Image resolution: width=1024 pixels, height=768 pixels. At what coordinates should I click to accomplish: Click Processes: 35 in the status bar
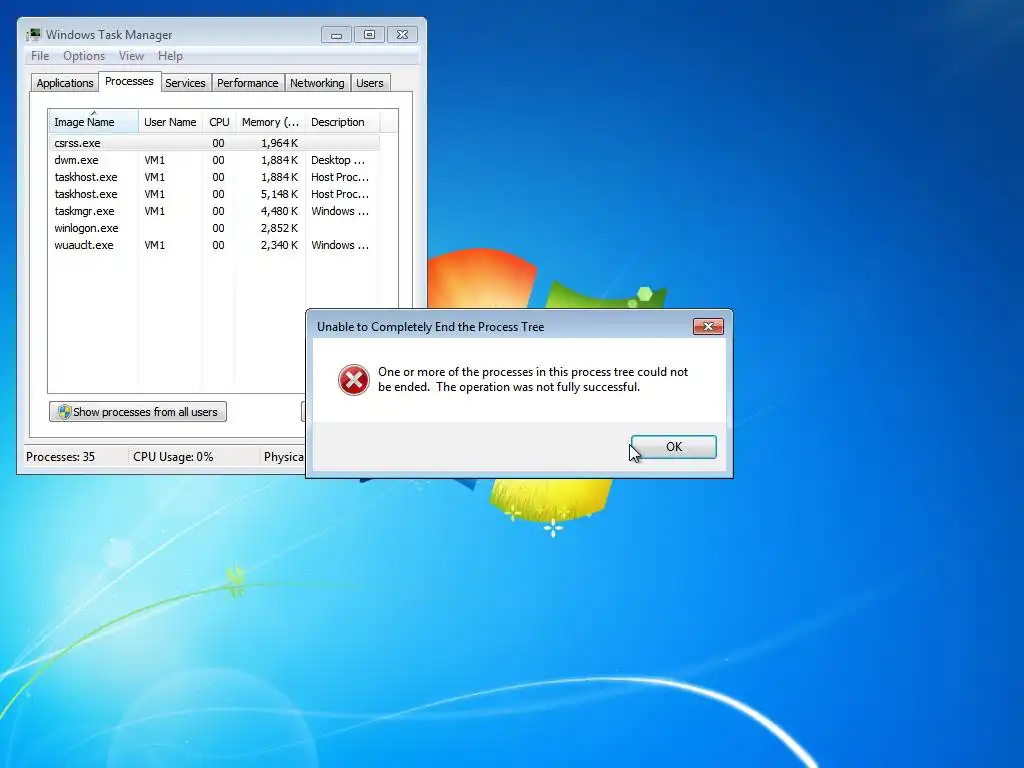(60, 456)
